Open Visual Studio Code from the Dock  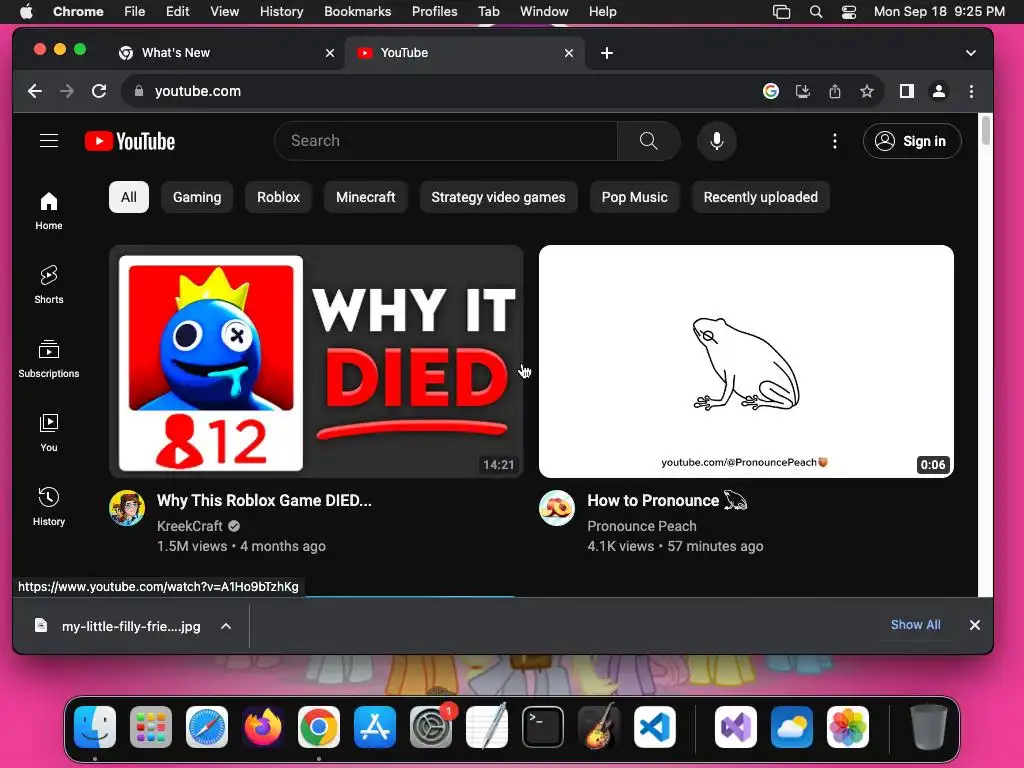click(x=654, y=727)
